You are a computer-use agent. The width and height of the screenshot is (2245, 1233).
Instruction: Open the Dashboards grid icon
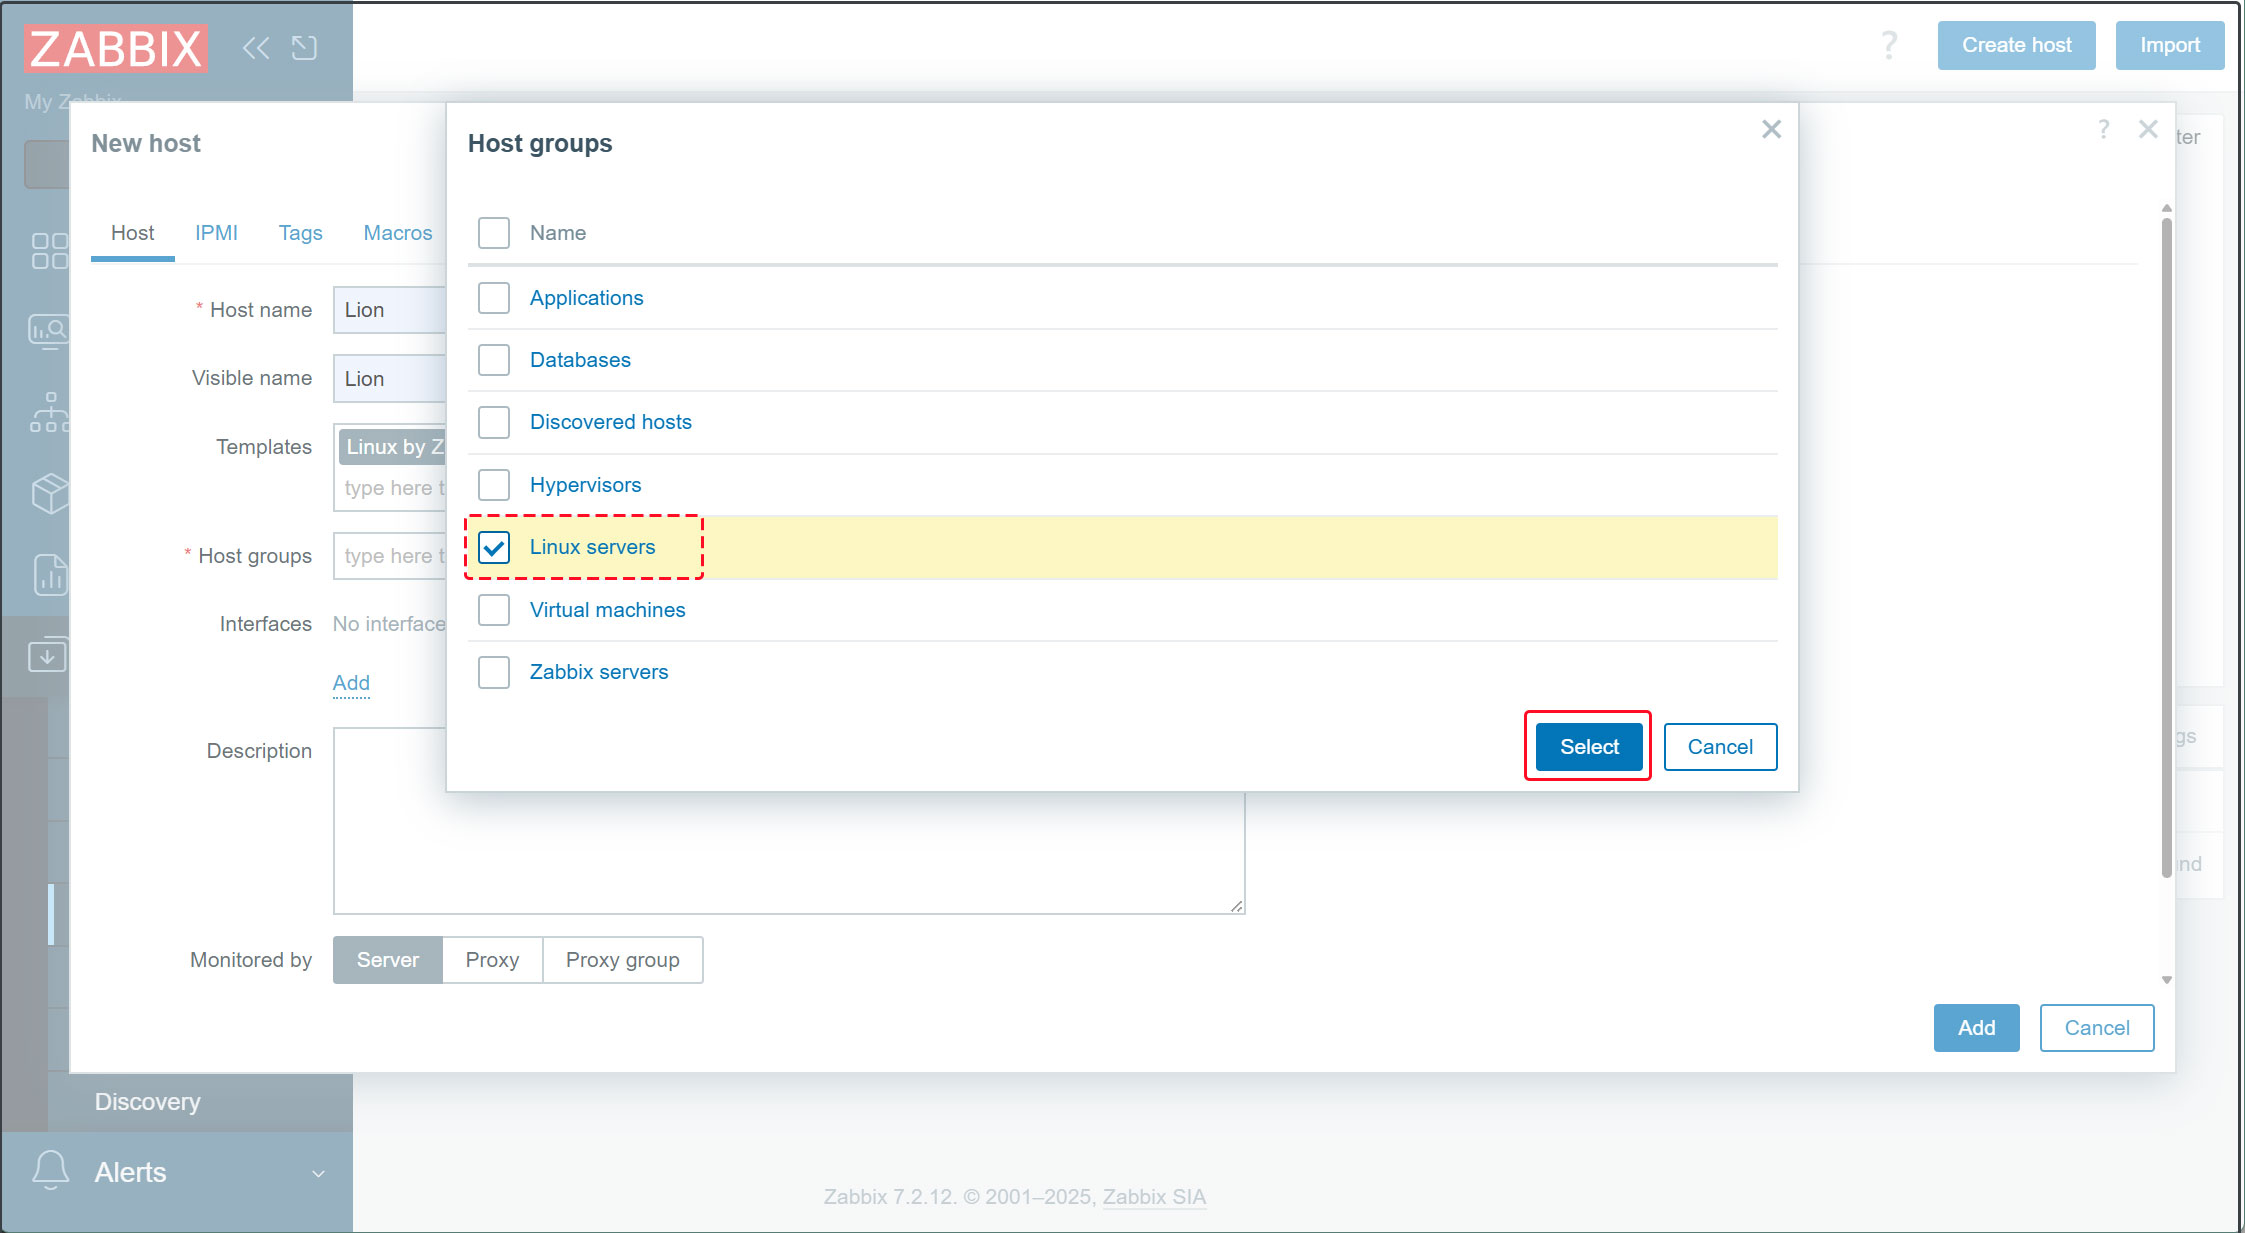(x=49, y=251)
